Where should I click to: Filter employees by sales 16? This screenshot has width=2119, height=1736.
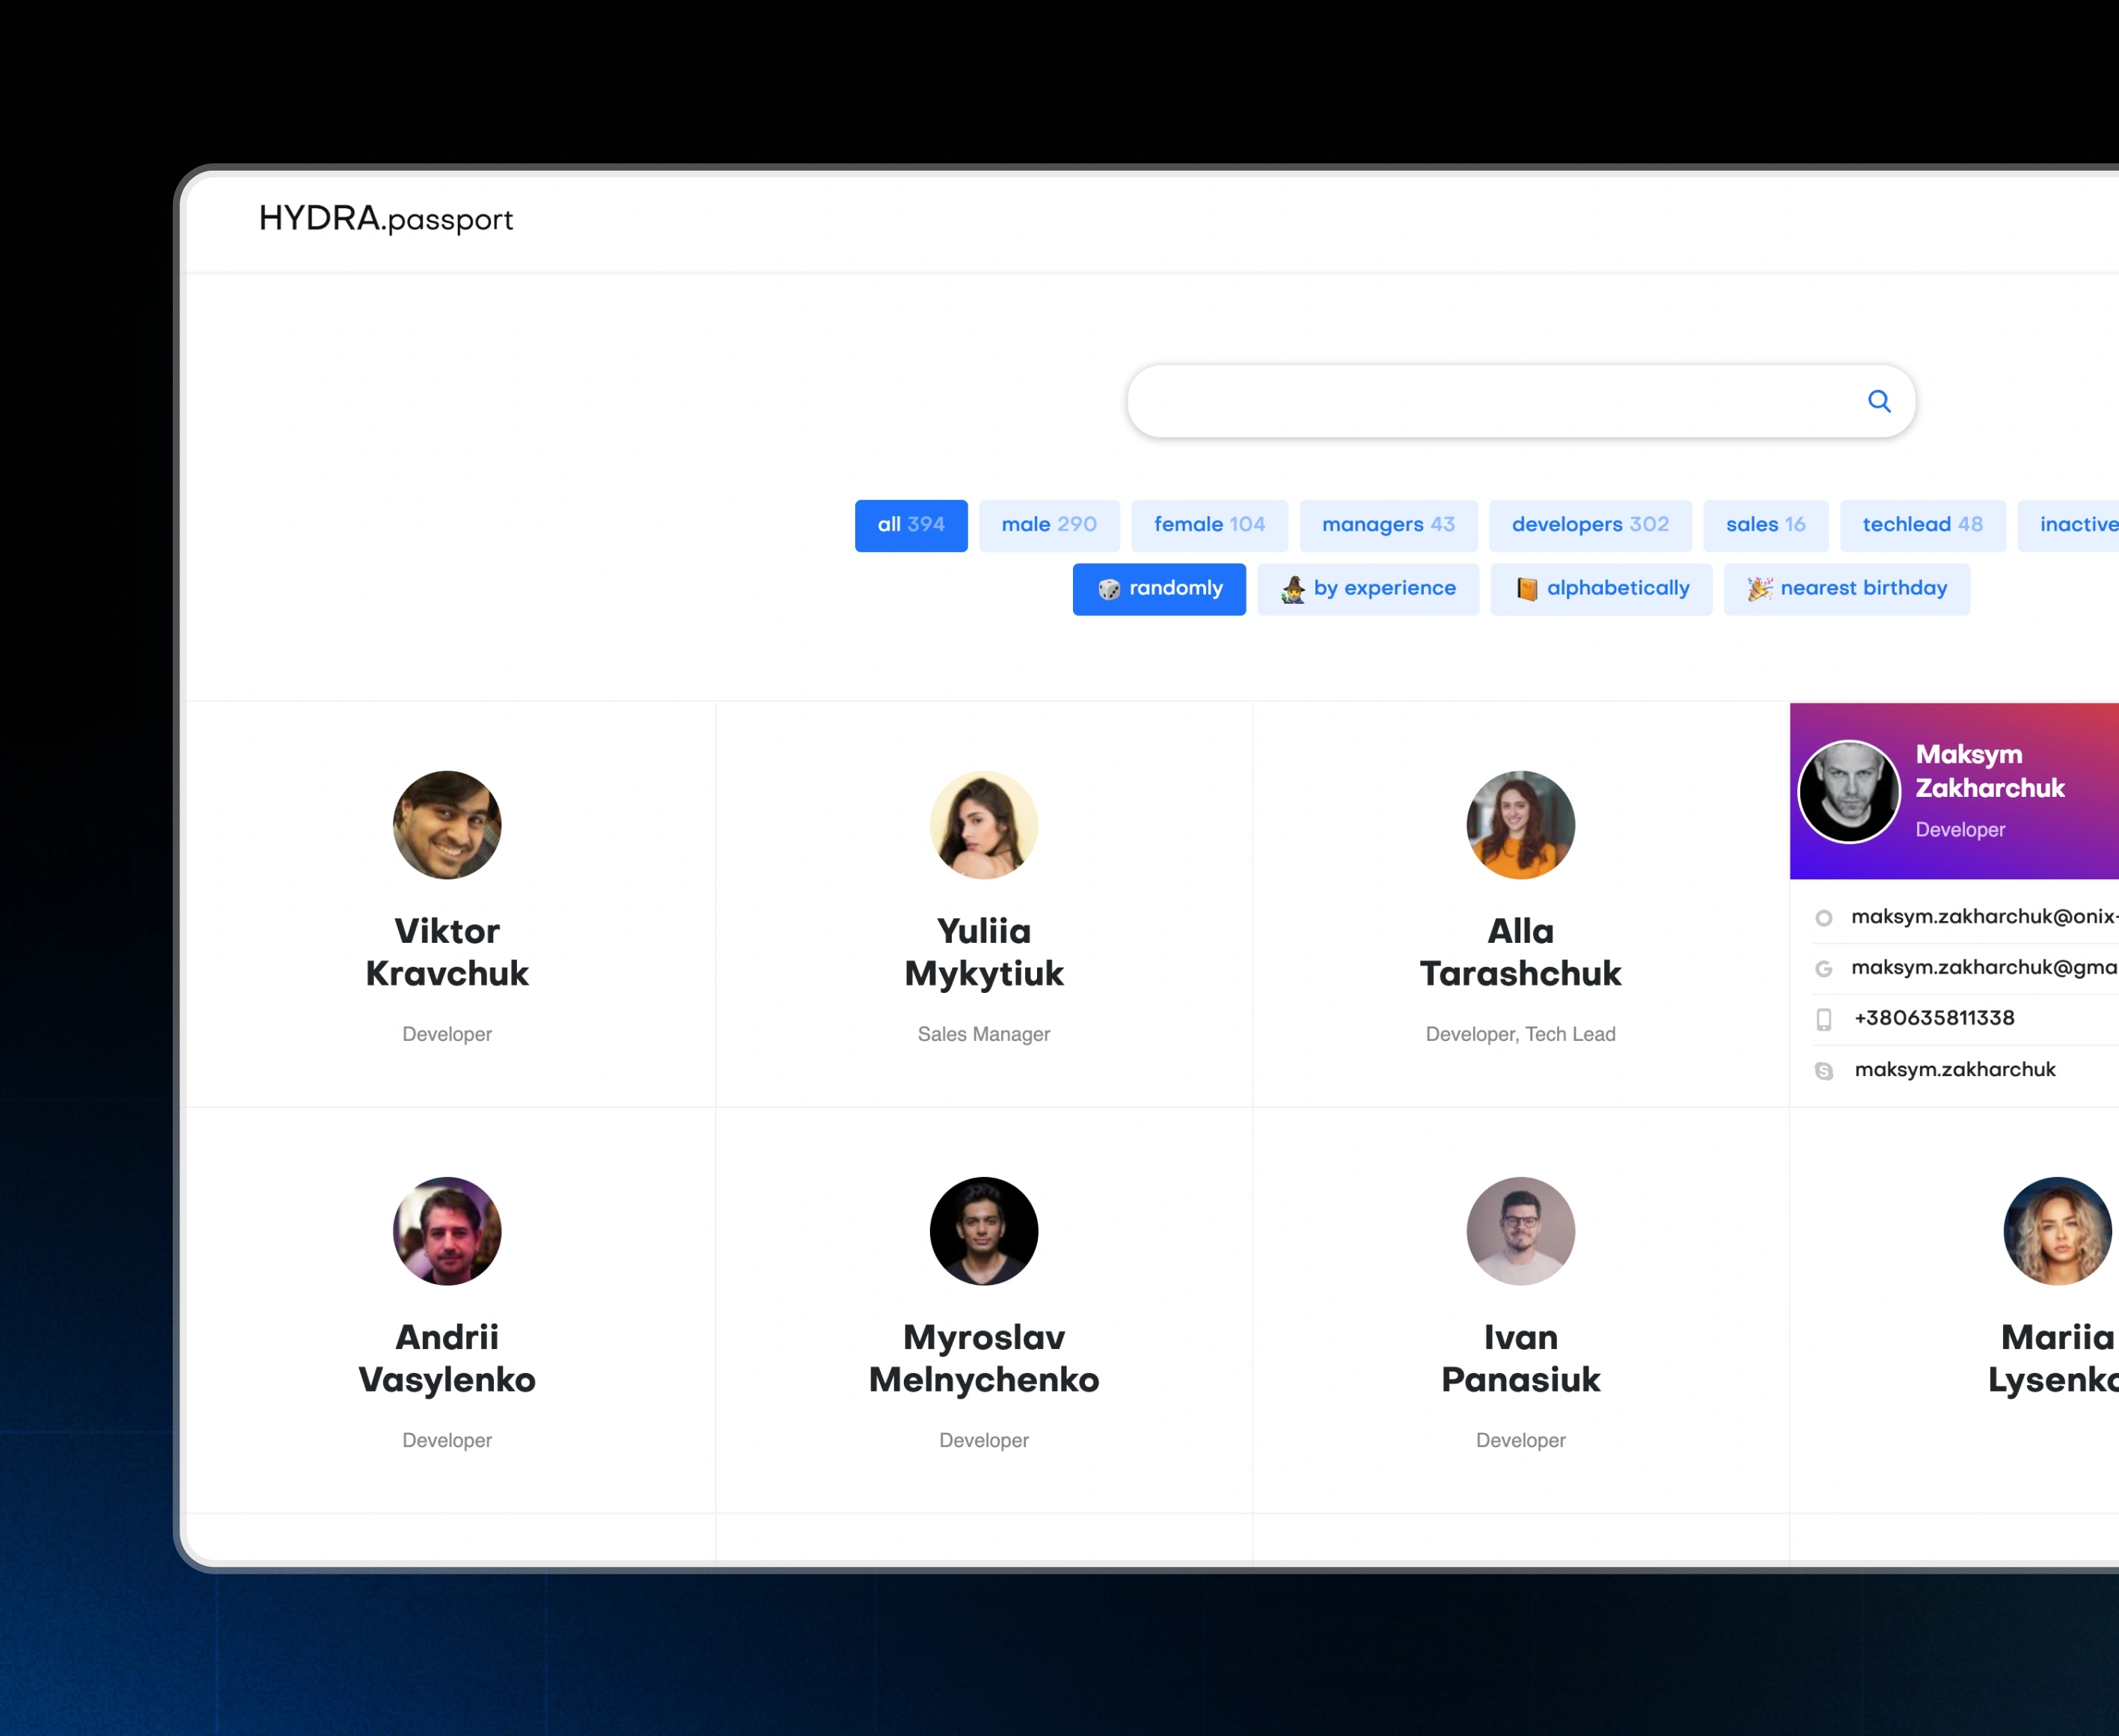[1765, 525]
